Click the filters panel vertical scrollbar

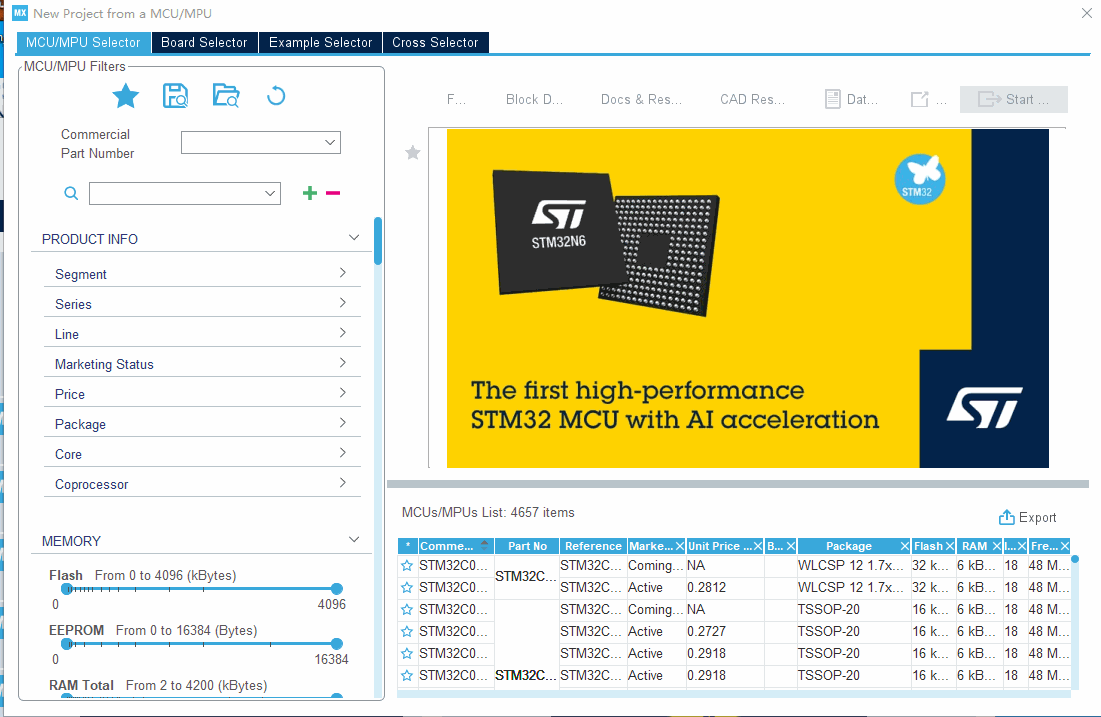coord(378,241)
